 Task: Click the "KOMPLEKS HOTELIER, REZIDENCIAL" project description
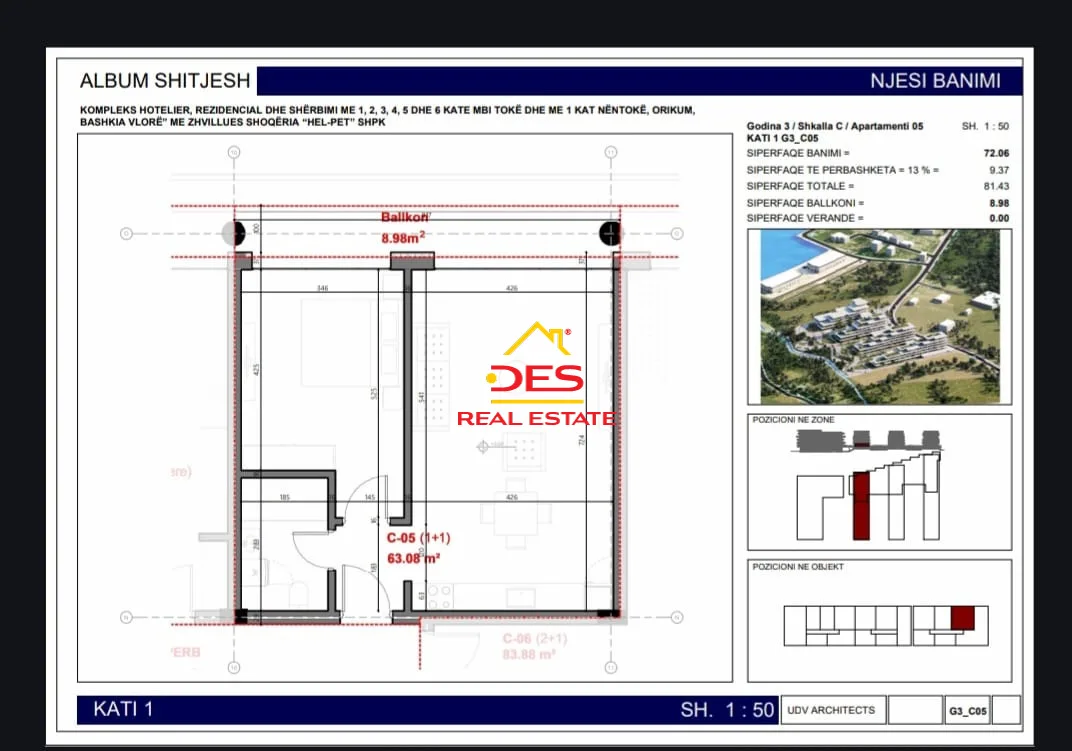tap(387, 116)
